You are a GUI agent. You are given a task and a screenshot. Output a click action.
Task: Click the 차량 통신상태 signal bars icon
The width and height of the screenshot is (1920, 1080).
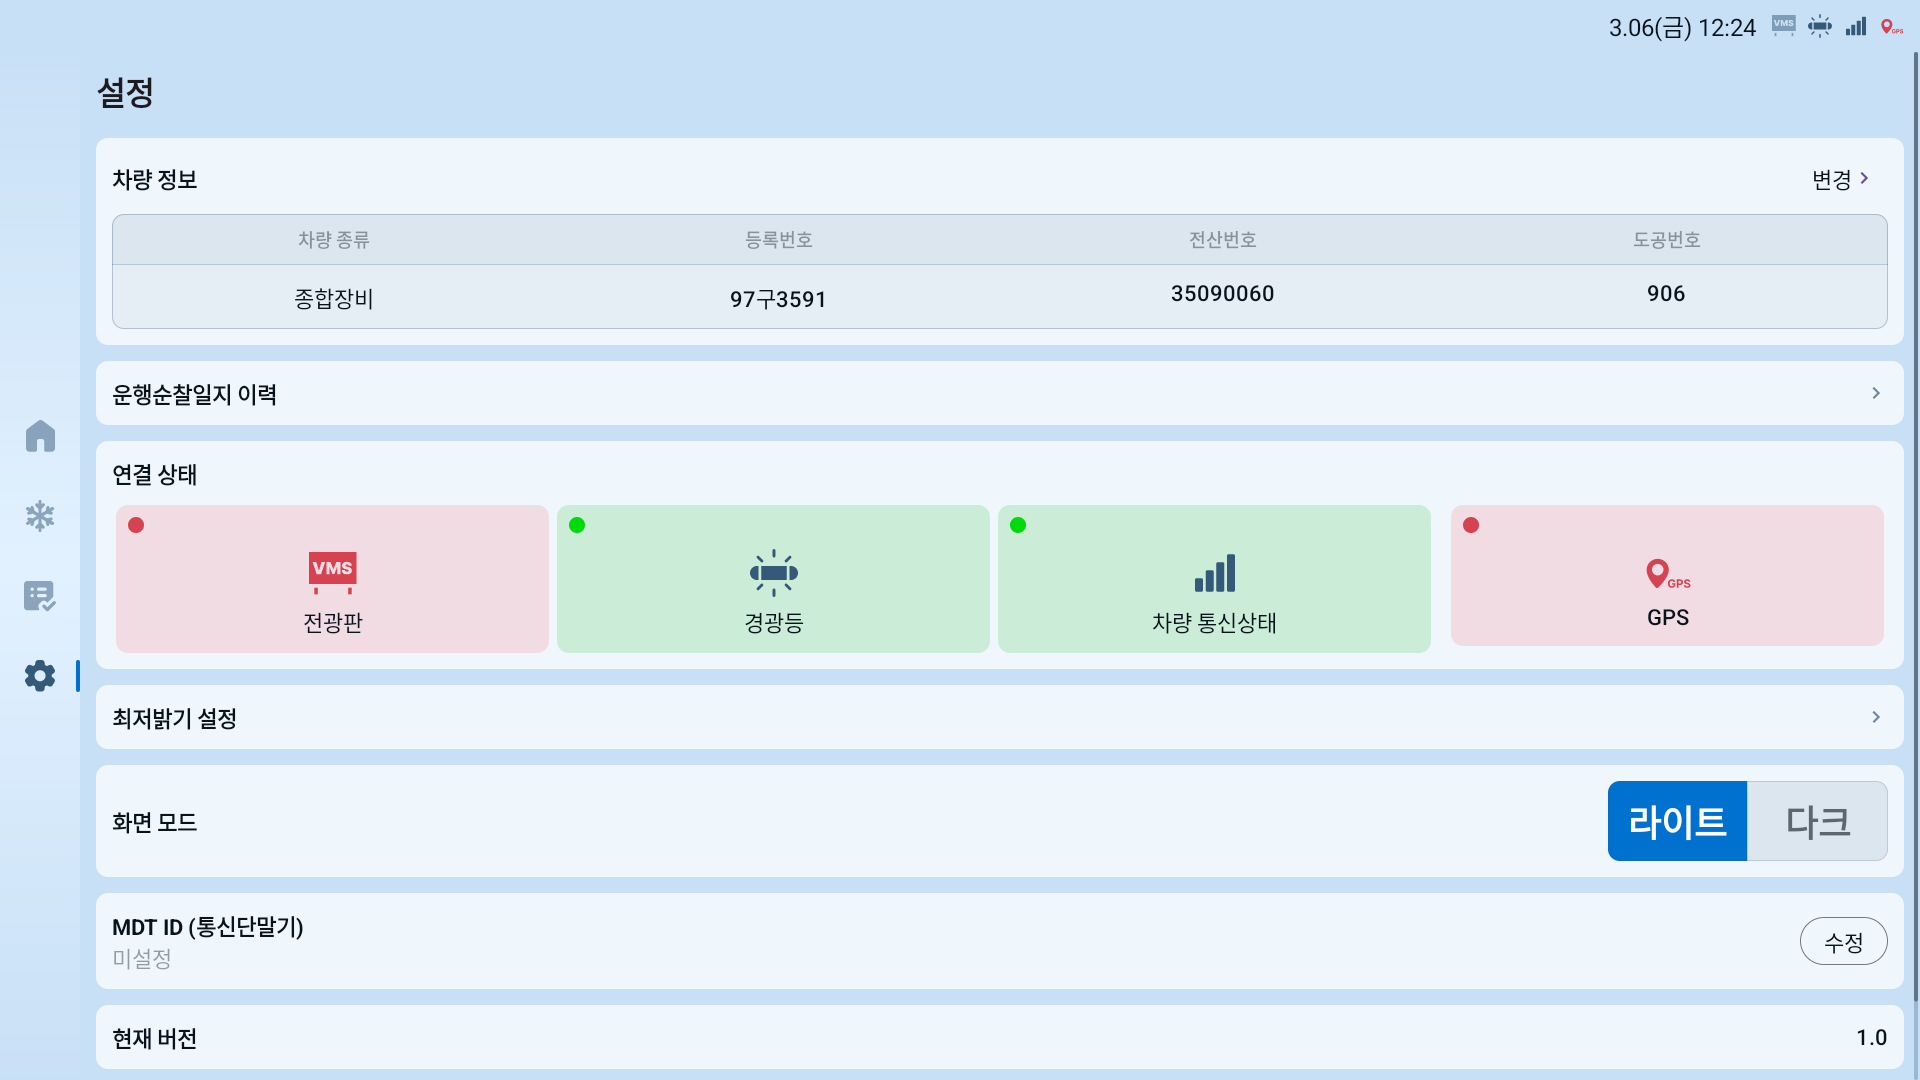(x=1214, y=573)
